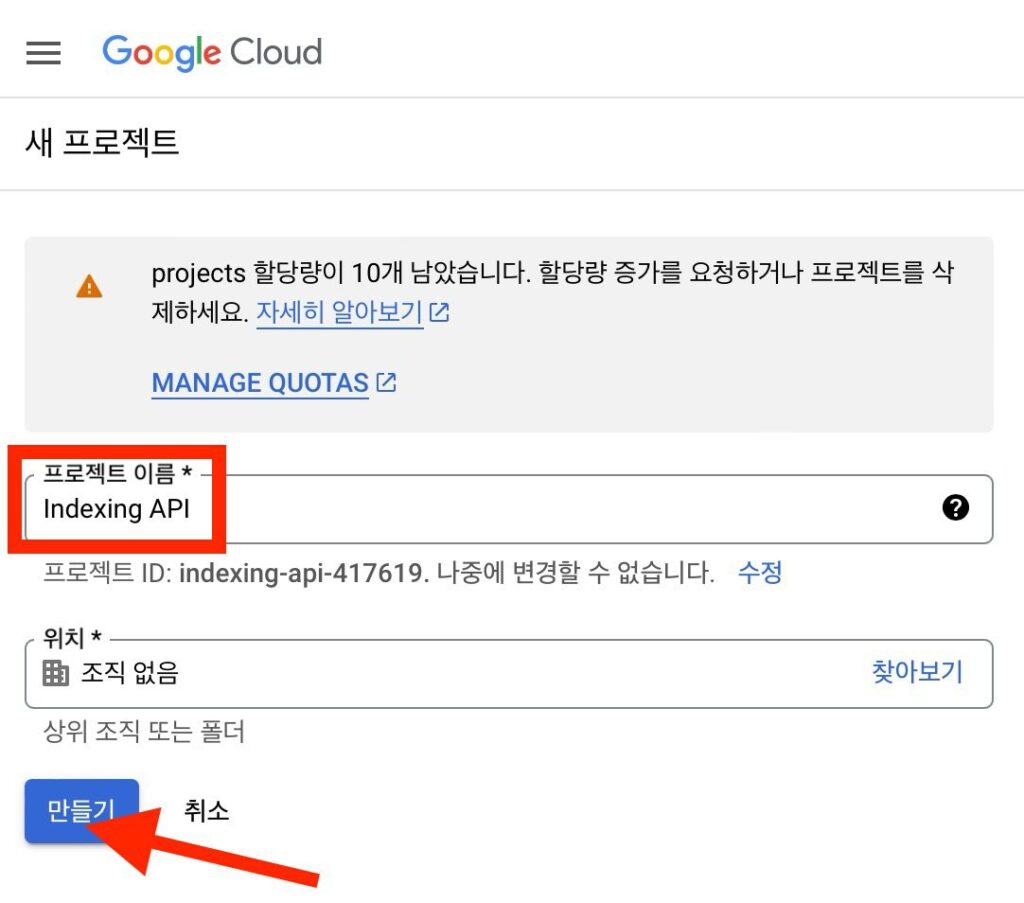This screenshot has width=1024, height=903.
Task: Click 수정 to edit the project ID
Action: coord(759,573)
